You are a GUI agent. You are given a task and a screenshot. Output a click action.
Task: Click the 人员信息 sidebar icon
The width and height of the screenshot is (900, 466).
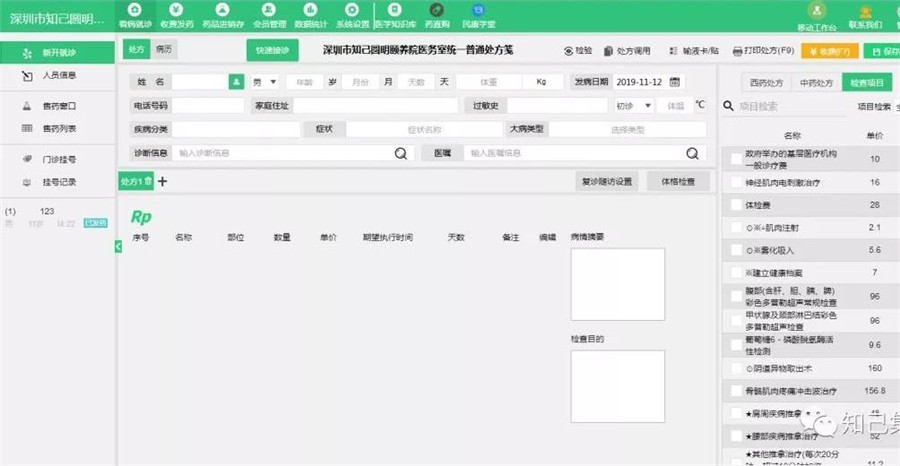27,75
